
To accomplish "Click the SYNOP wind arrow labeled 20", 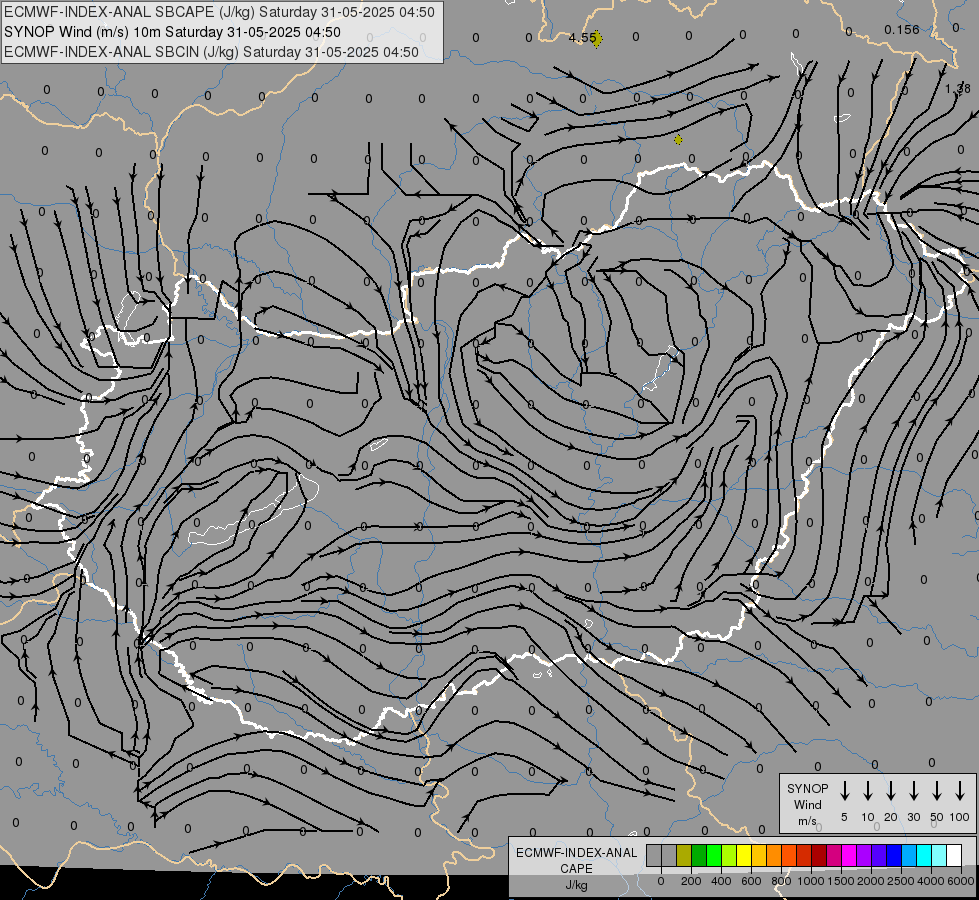I will (x=891, y=791).
